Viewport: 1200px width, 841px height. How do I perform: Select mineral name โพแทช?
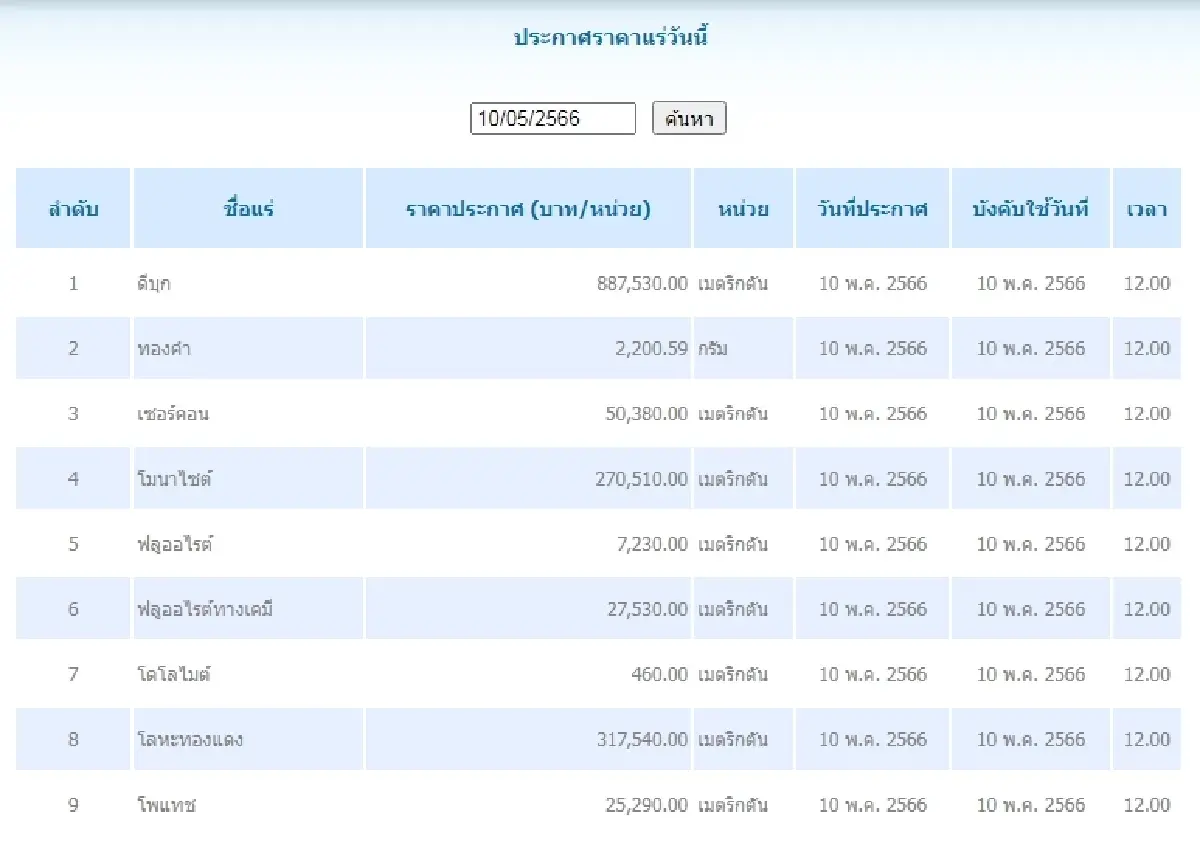click(x=166, y=804)
